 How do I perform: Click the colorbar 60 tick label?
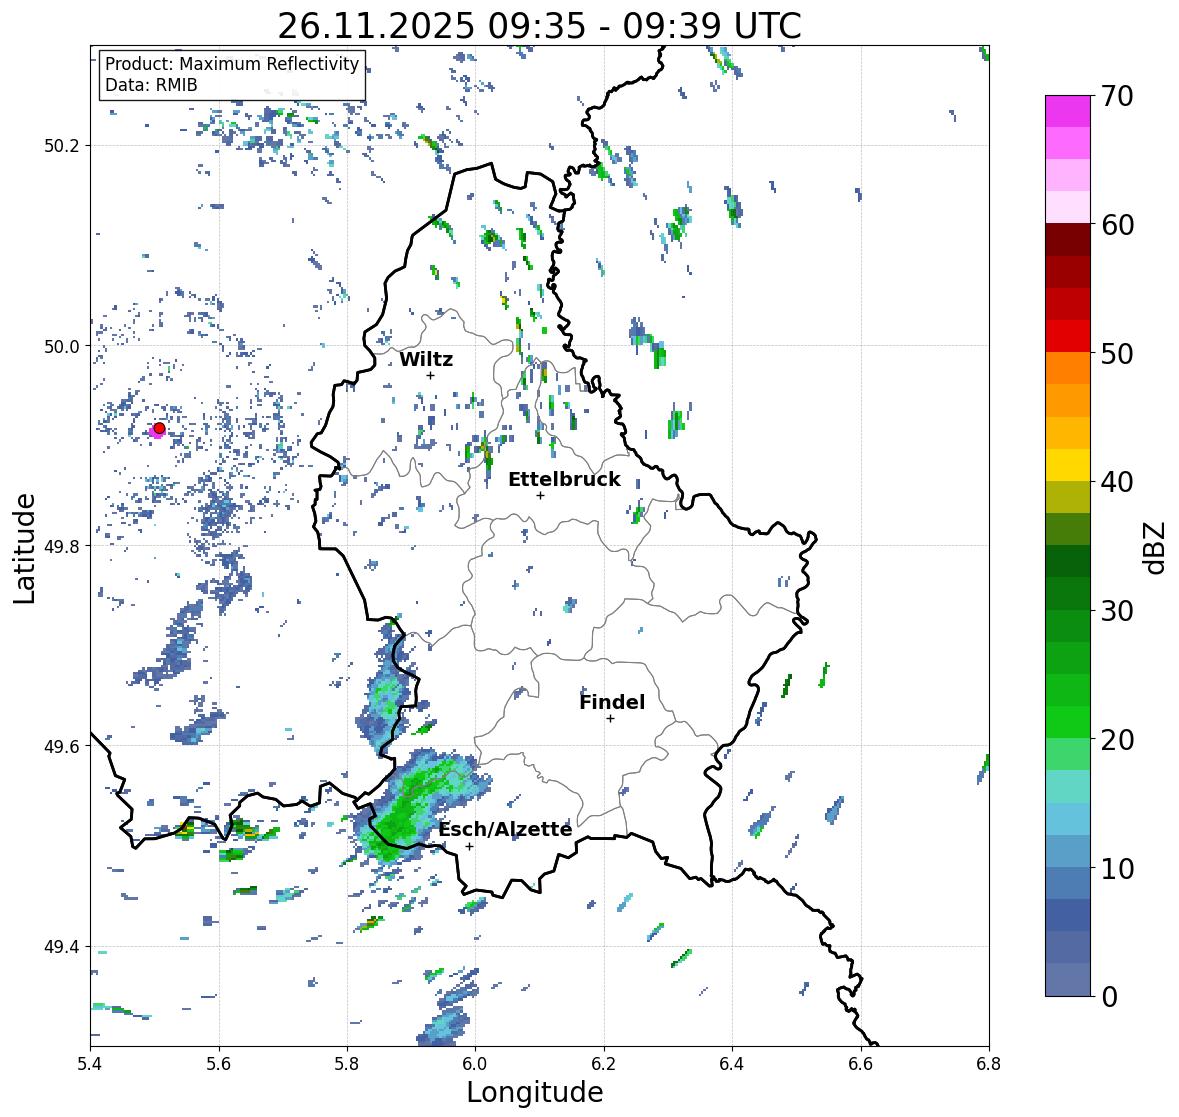pos(1117,225)
